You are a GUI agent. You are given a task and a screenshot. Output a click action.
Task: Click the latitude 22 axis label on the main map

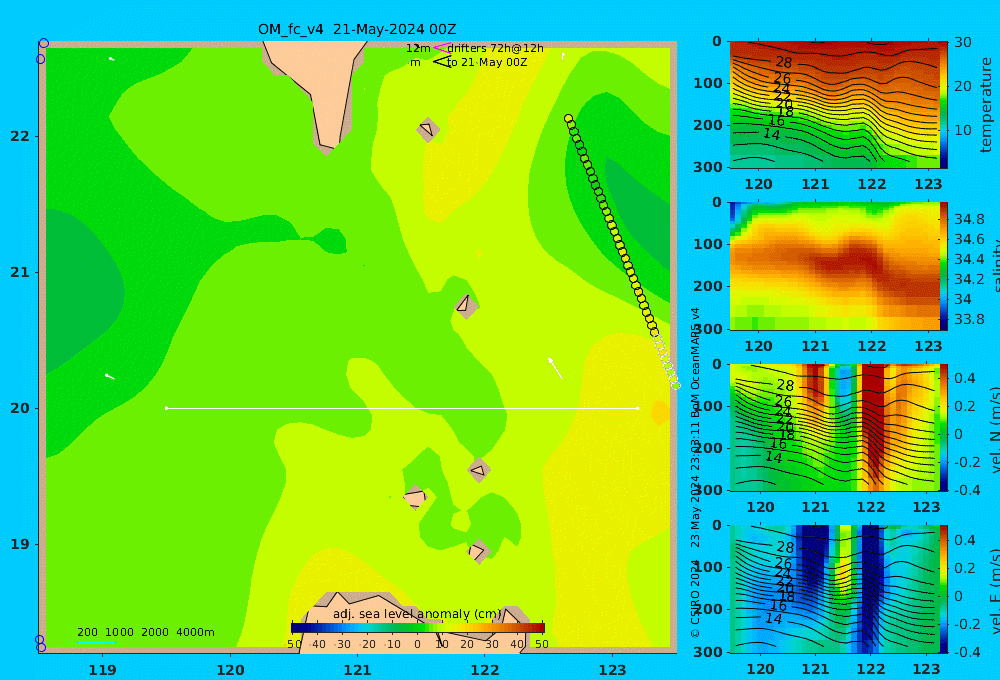(x=20, y=136)
